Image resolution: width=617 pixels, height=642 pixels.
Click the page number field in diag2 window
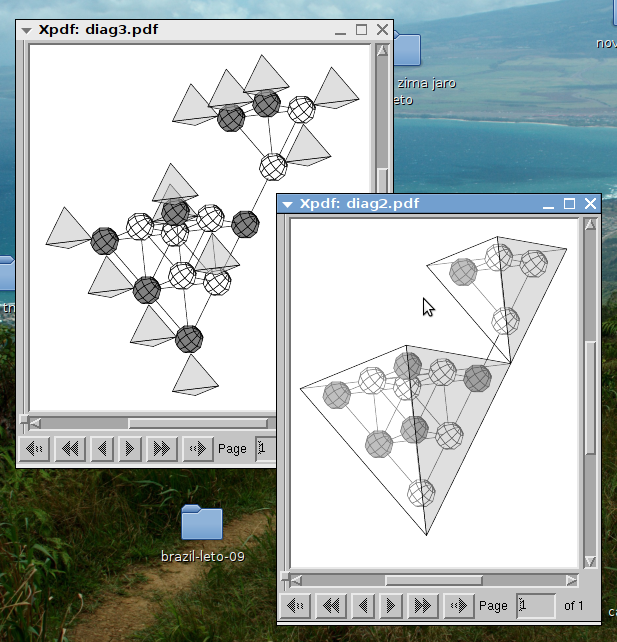(x=536, y=605)
